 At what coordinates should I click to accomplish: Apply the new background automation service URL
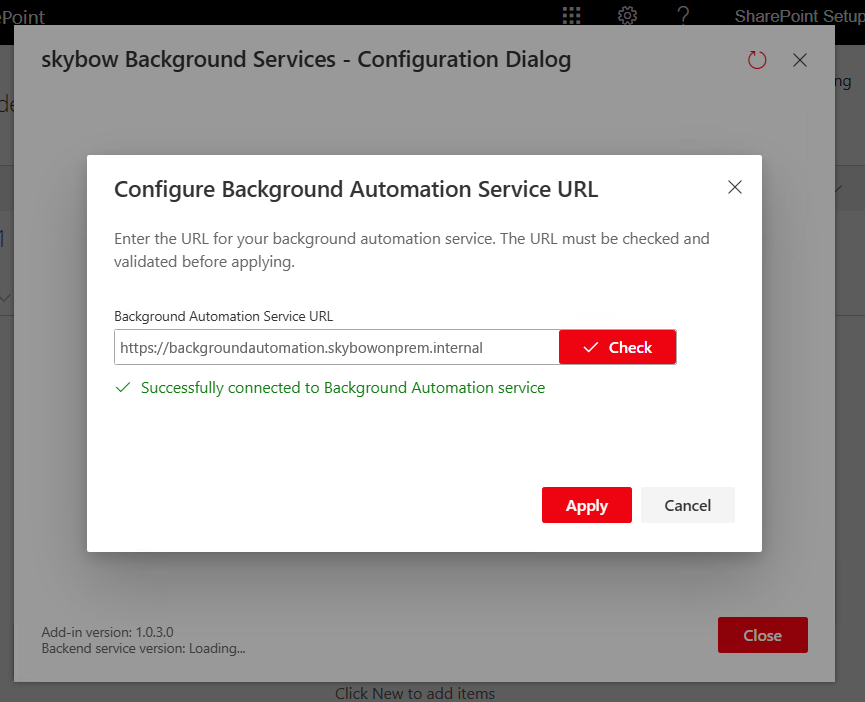click(x=586, y=505)
